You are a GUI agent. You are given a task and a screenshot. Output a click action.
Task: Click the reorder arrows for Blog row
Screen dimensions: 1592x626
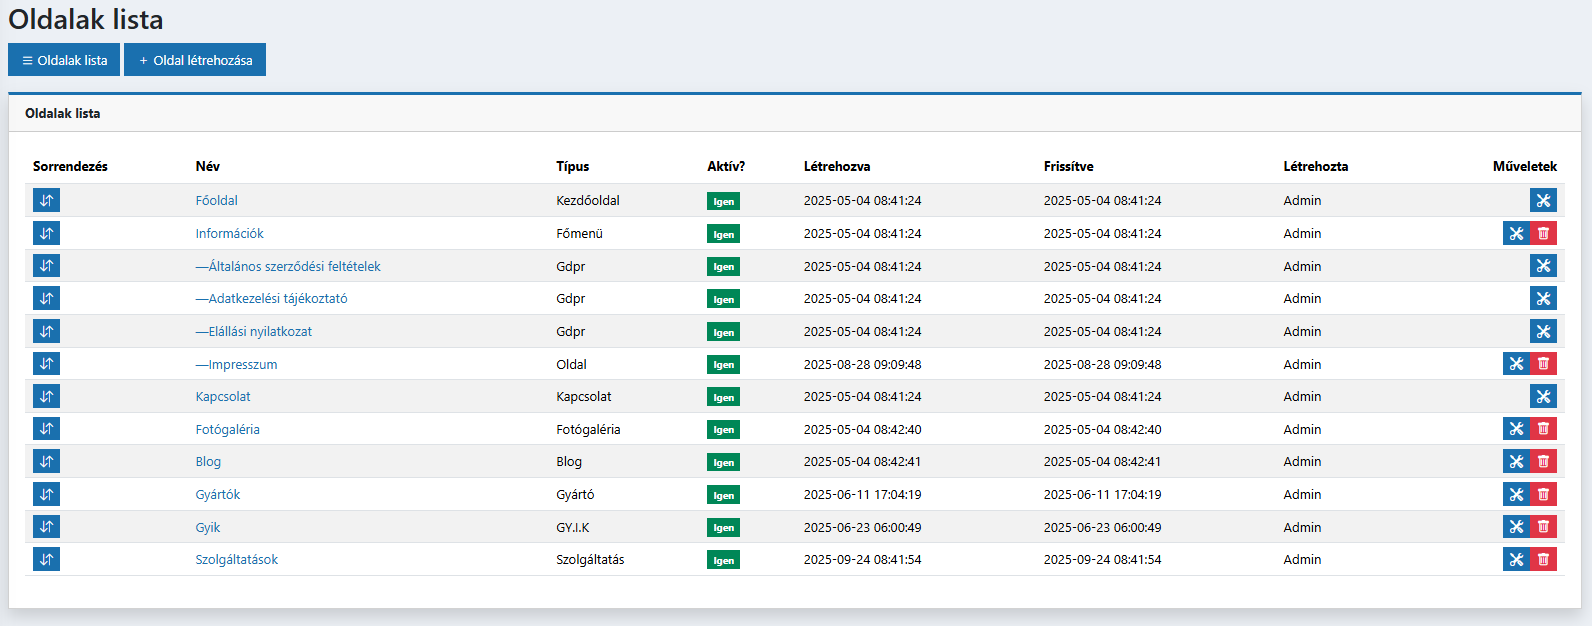pos(46,461)
